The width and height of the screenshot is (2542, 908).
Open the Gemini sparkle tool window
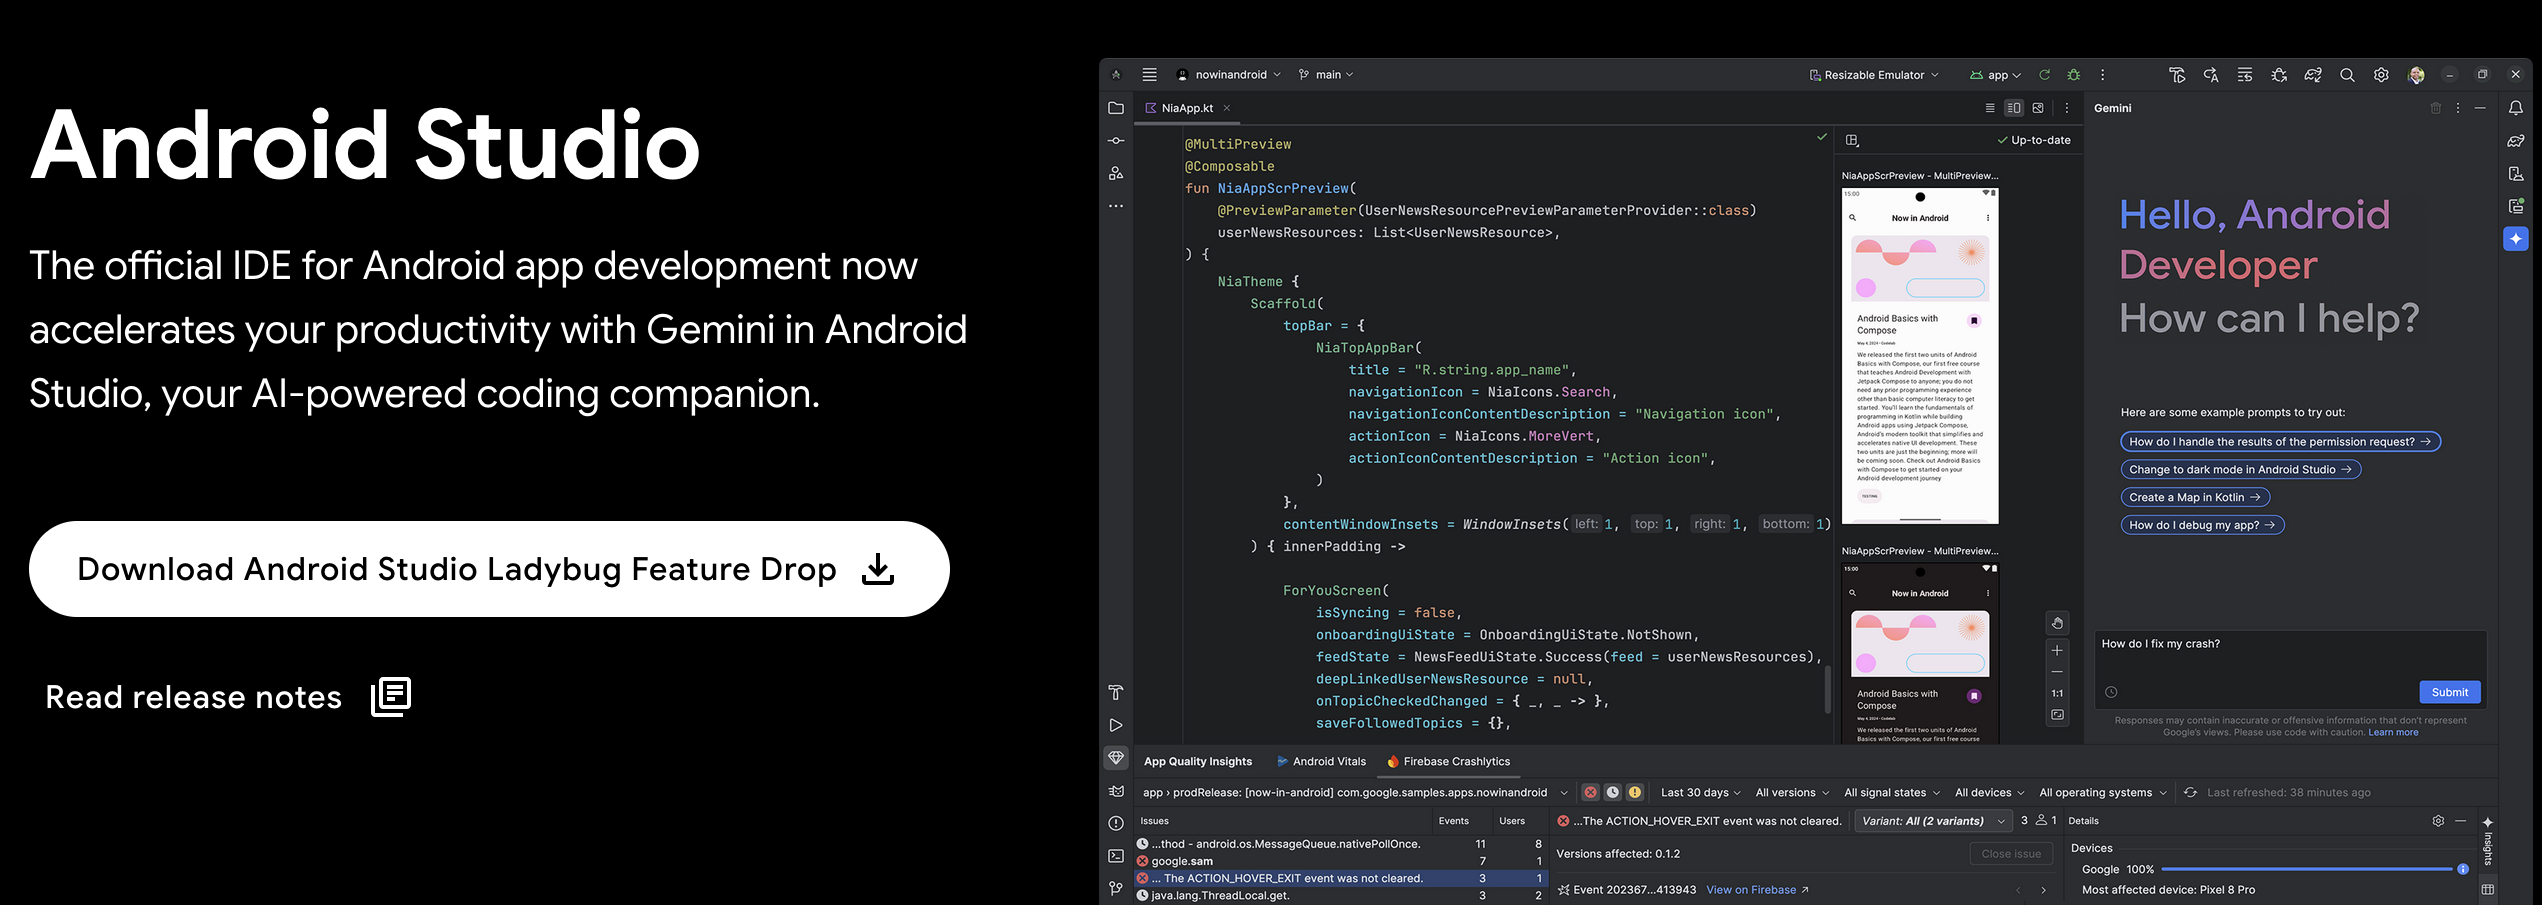click(x=2516, y=239)
